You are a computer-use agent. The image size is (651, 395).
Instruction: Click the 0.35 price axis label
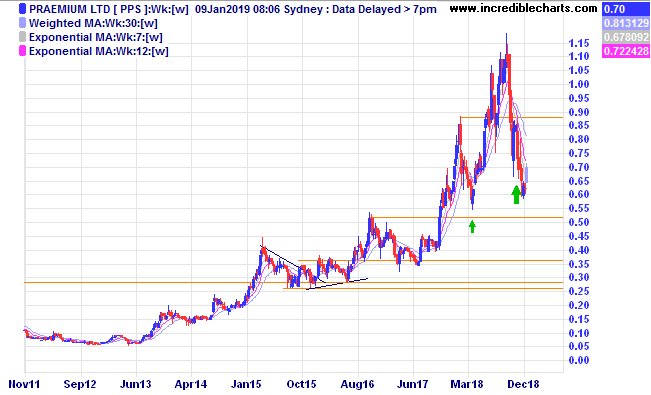579,264
